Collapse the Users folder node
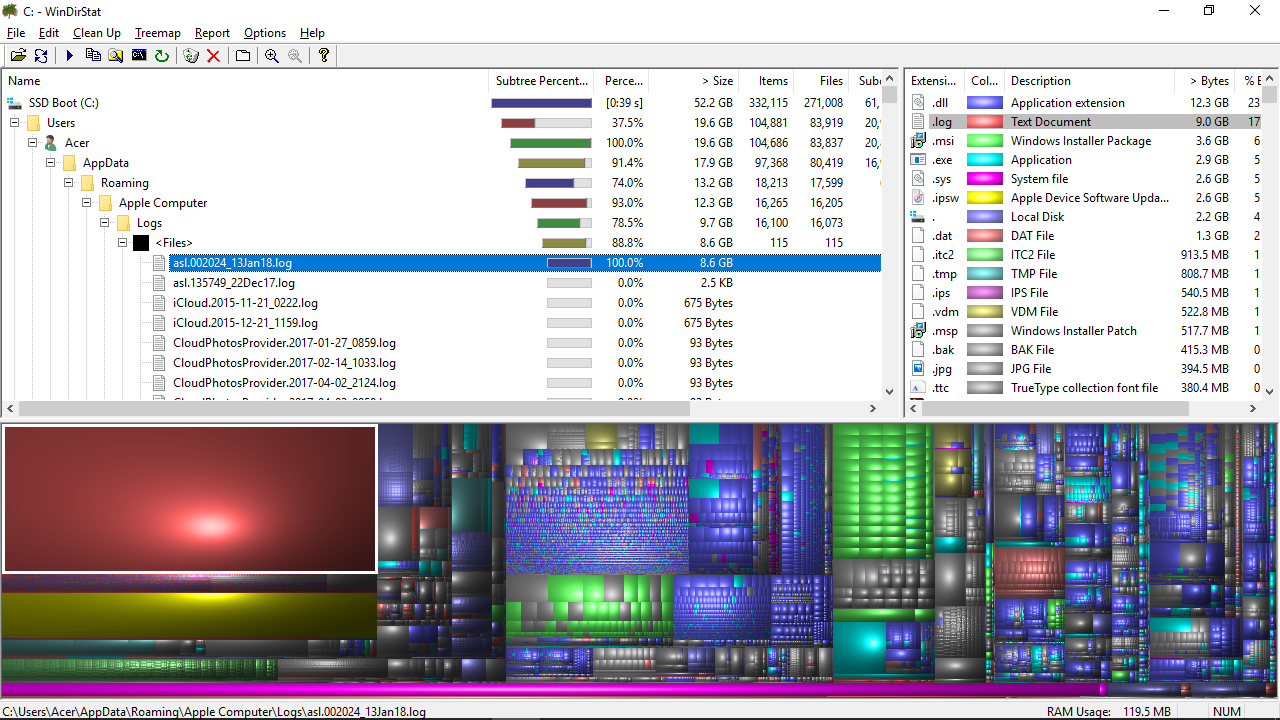Screen dimensions: 1280x720 pos(15,123)
